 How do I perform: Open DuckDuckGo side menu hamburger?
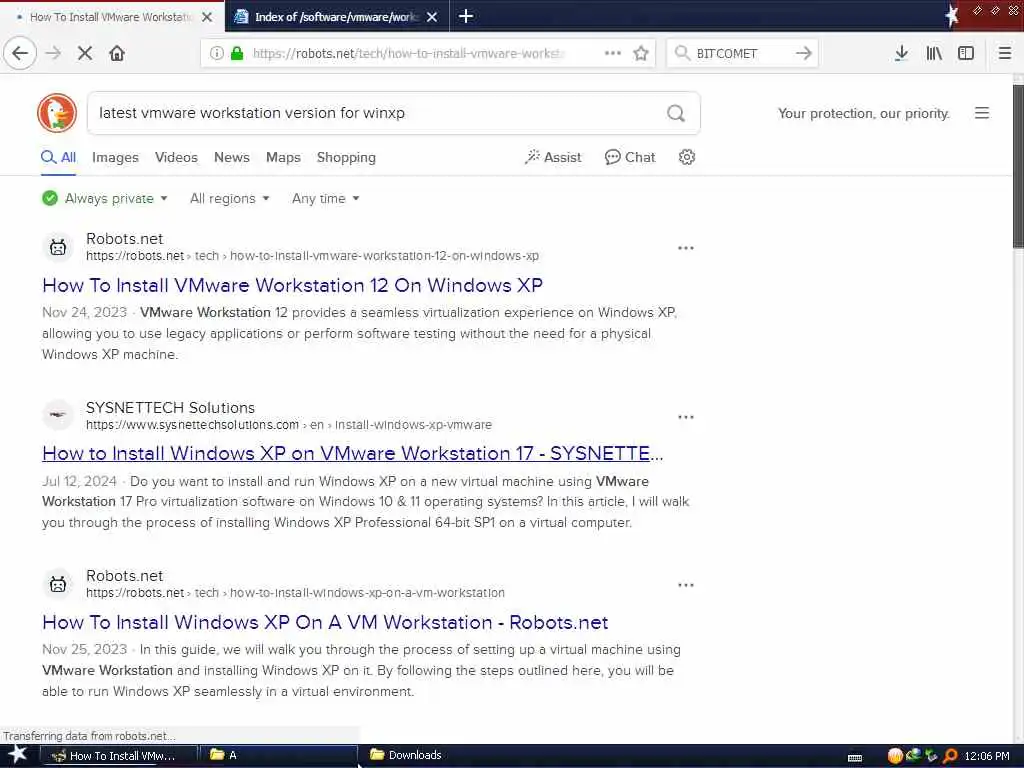982,113
